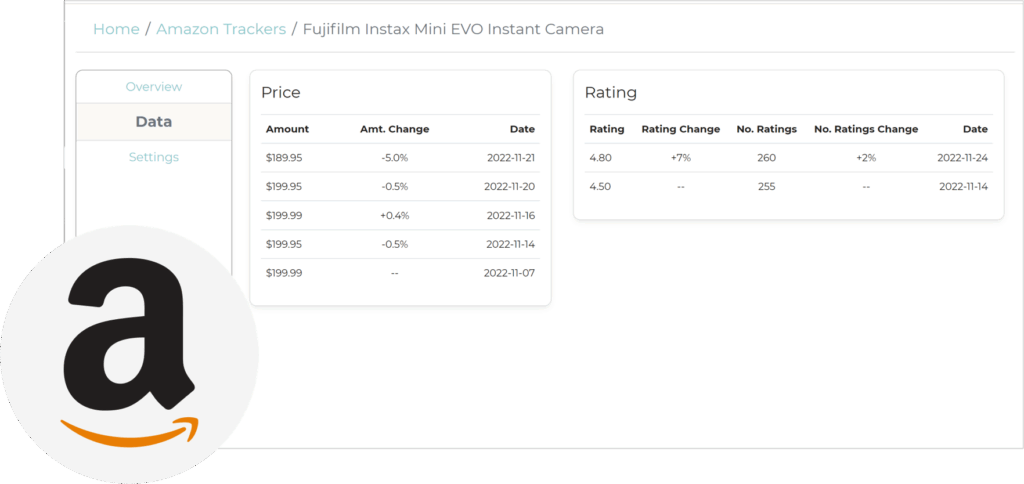Image resolution: width=1024 pixels, height=484 pixels.
Task: Click the 2022-11-07 price date
Action: 509,273
